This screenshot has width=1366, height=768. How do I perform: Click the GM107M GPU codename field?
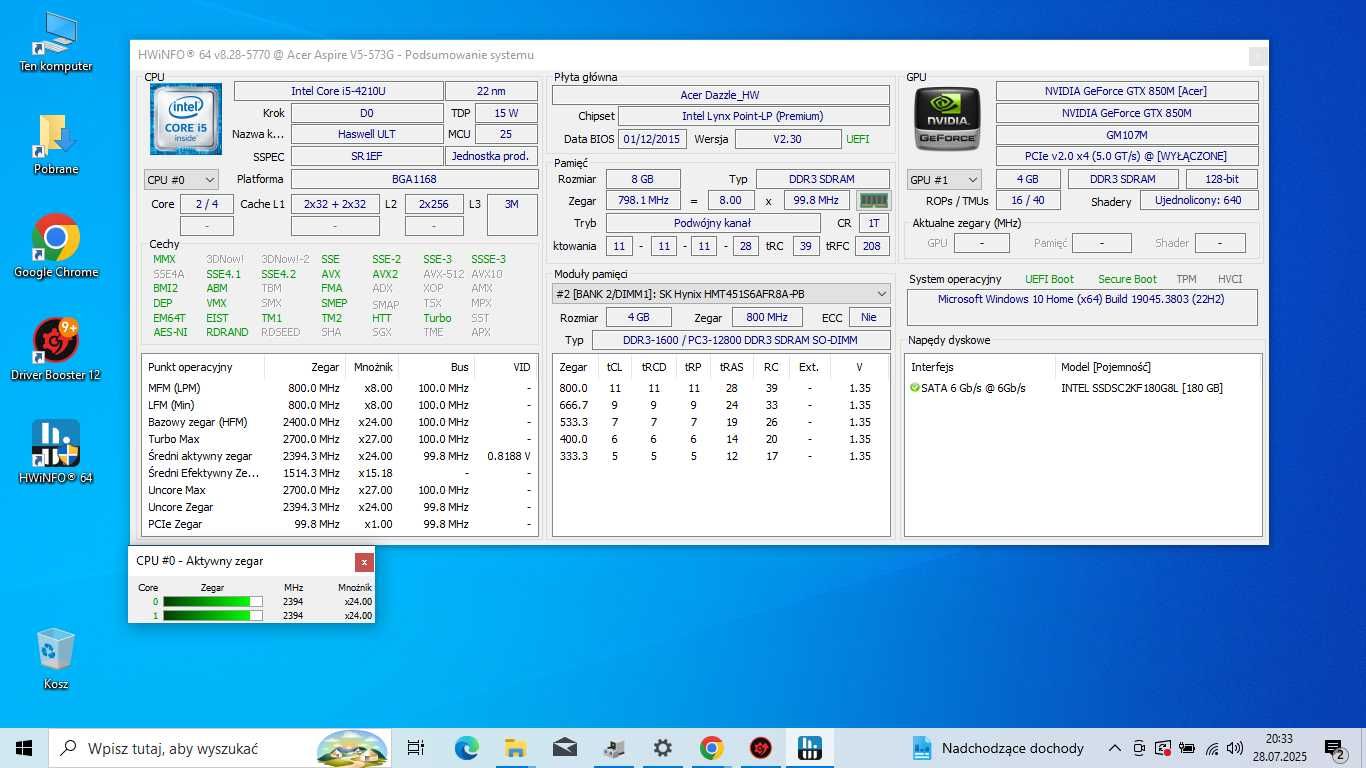(1127, 135)
